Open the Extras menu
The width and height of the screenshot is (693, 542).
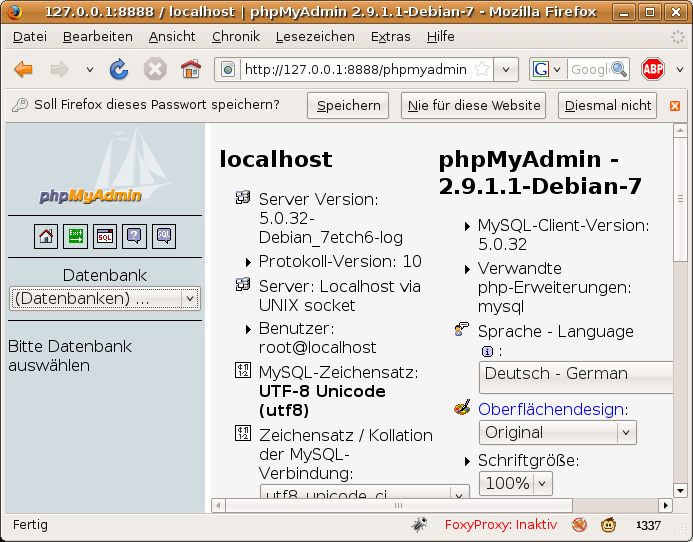(391, 37)
